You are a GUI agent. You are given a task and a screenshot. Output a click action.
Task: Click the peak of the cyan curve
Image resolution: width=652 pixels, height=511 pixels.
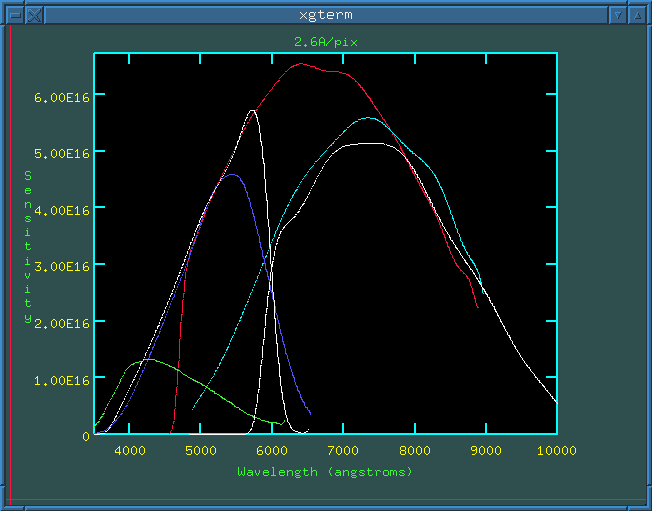(x=368, y=118)
